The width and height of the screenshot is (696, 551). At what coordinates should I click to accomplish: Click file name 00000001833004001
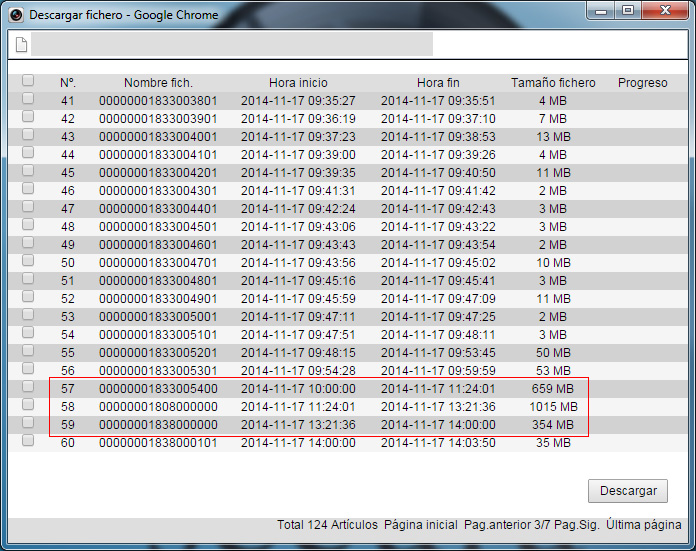click(158, 137)
